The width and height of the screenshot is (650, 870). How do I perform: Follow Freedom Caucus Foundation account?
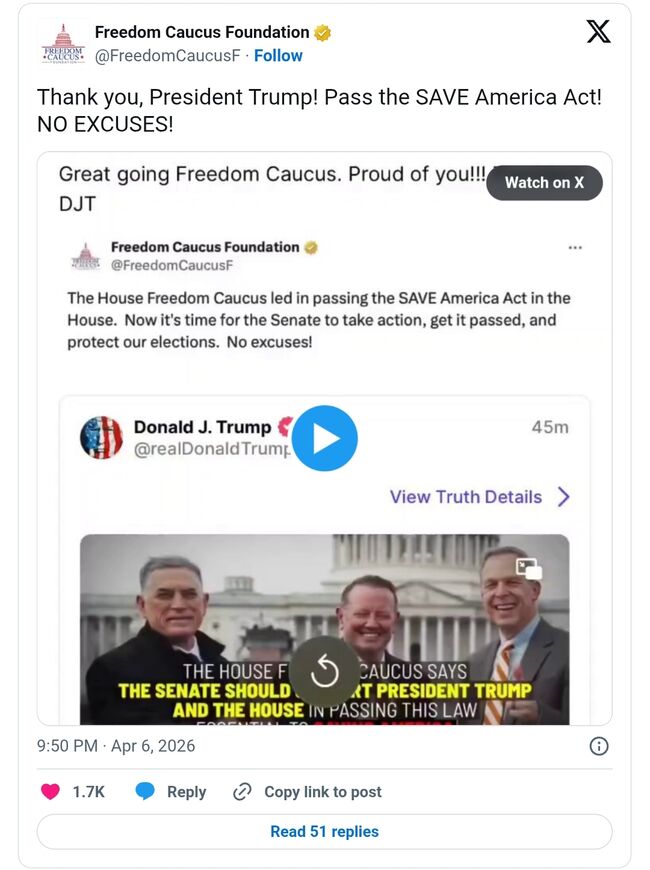tap(278, 56)
